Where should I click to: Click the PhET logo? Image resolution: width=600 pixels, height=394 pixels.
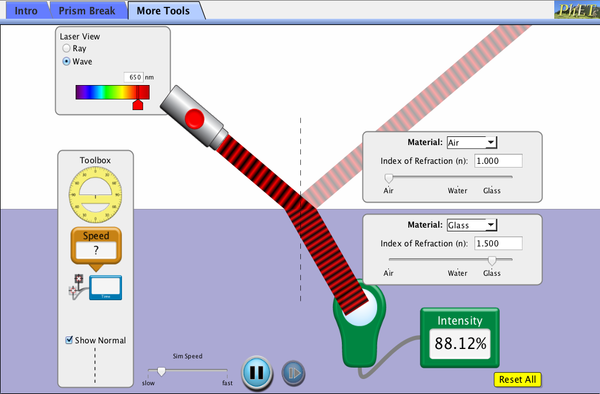pyautogui.click(x=577, y=10)
